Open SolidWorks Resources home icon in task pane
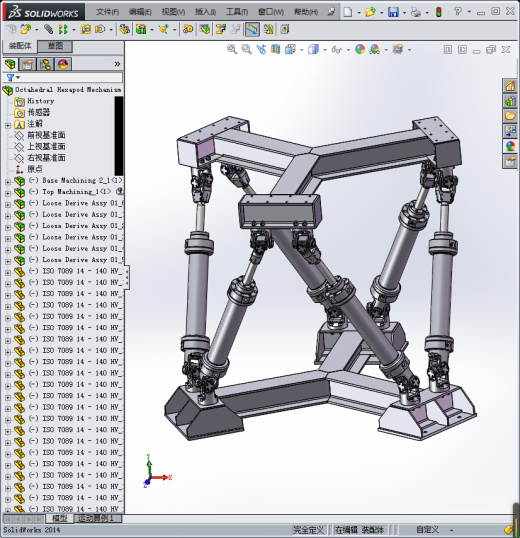The image size is (520, 538). click(x=510, y=86)
